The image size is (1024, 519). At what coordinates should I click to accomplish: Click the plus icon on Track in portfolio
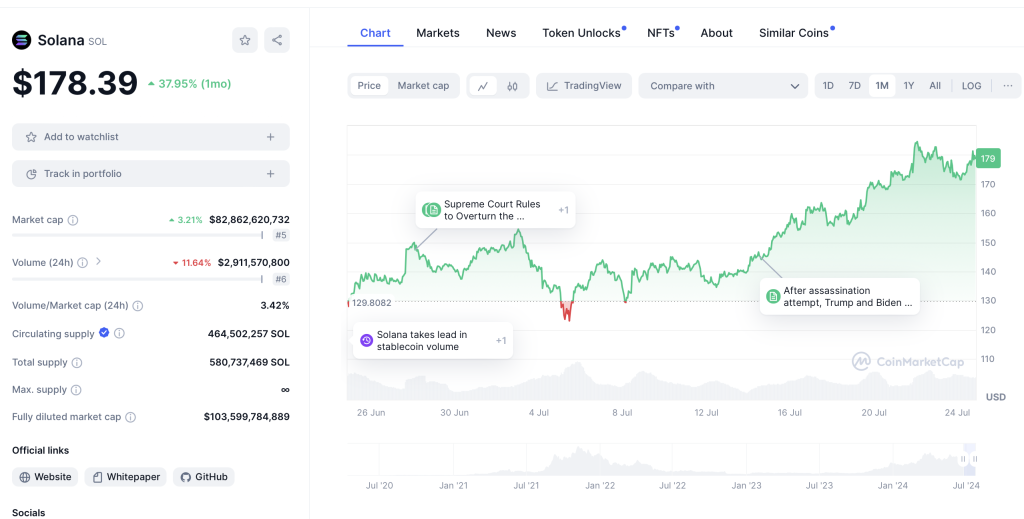[270, 174]
